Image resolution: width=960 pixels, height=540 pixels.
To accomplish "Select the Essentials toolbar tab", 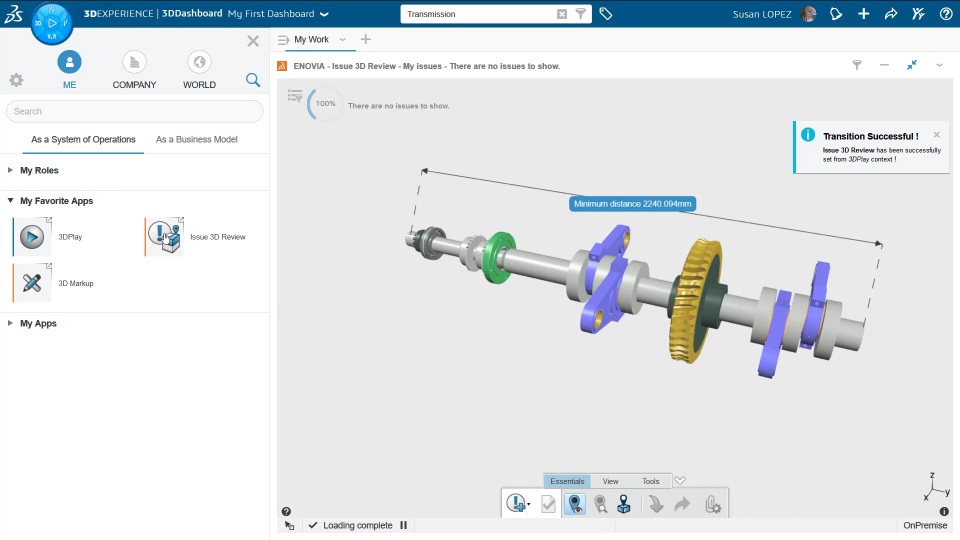I will [x=567, y=481].
